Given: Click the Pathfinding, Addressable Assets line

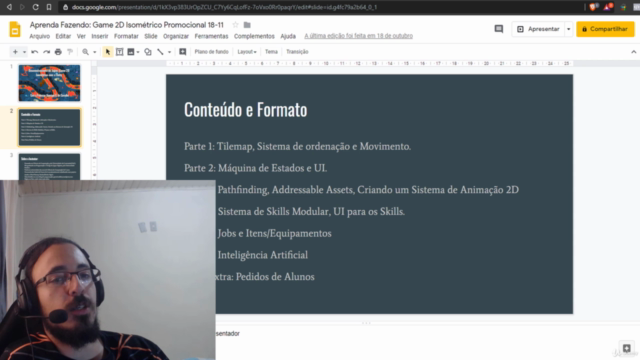Looking at the screenshot, I should point(368,190).
